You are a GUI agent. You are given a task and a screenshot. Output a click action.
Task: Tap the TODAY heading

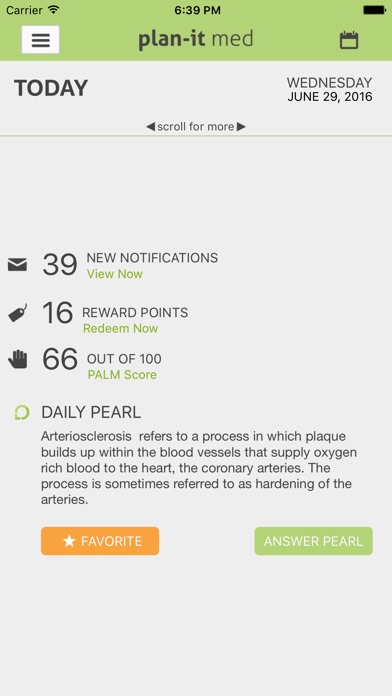51,88
